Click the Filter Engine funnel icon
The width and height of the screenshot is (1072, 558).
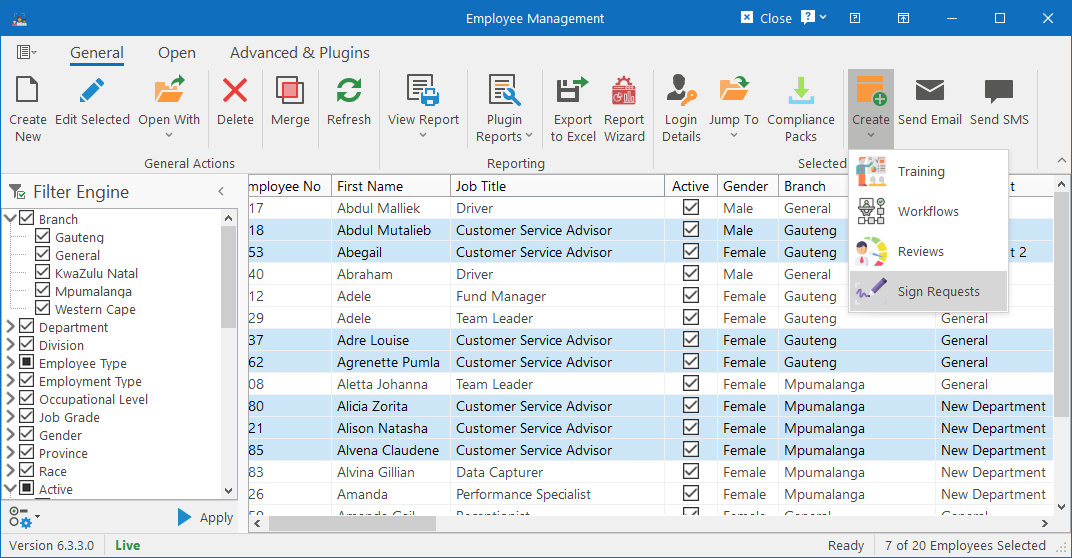[x=18, y=192]
